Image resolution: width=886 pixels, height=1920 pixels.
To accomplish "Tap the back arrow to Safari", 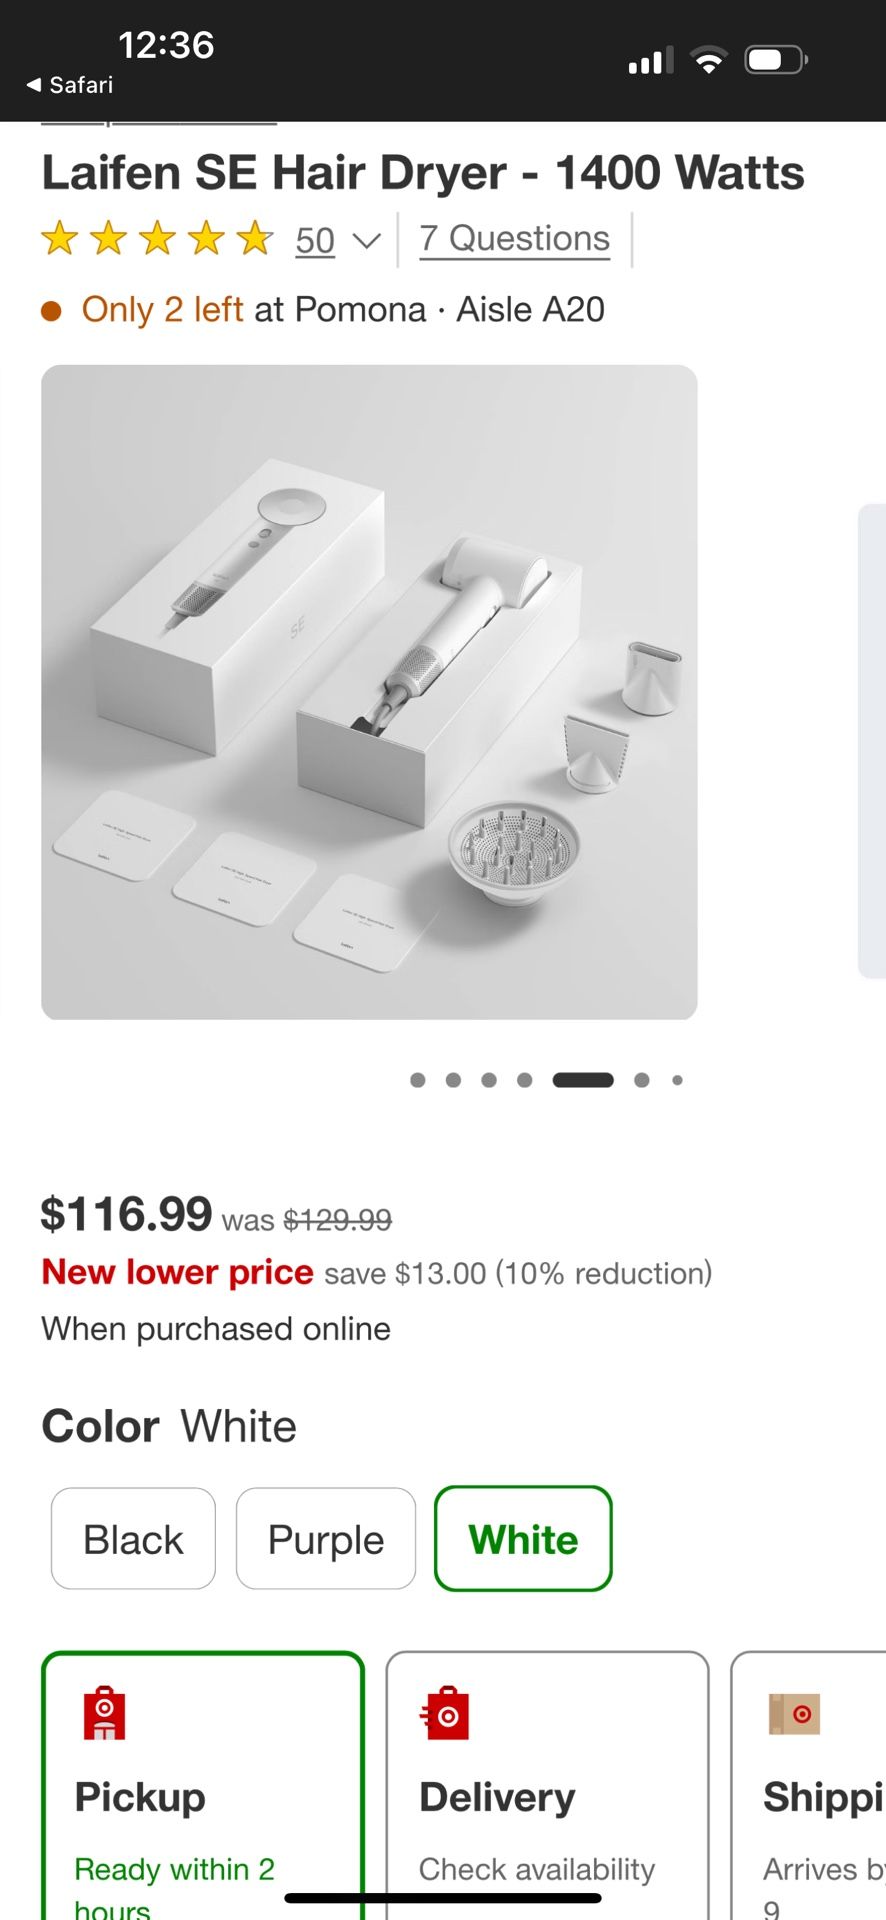I will 34,85.
